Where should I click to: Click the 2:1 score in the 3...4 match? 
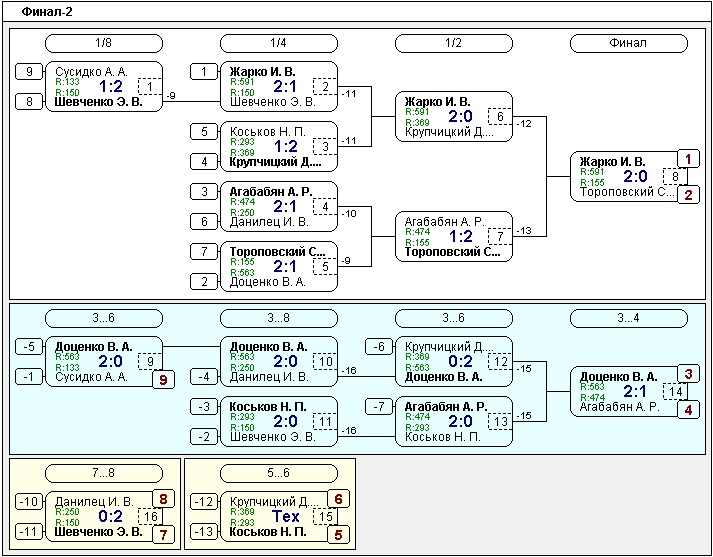click(635, 391)
